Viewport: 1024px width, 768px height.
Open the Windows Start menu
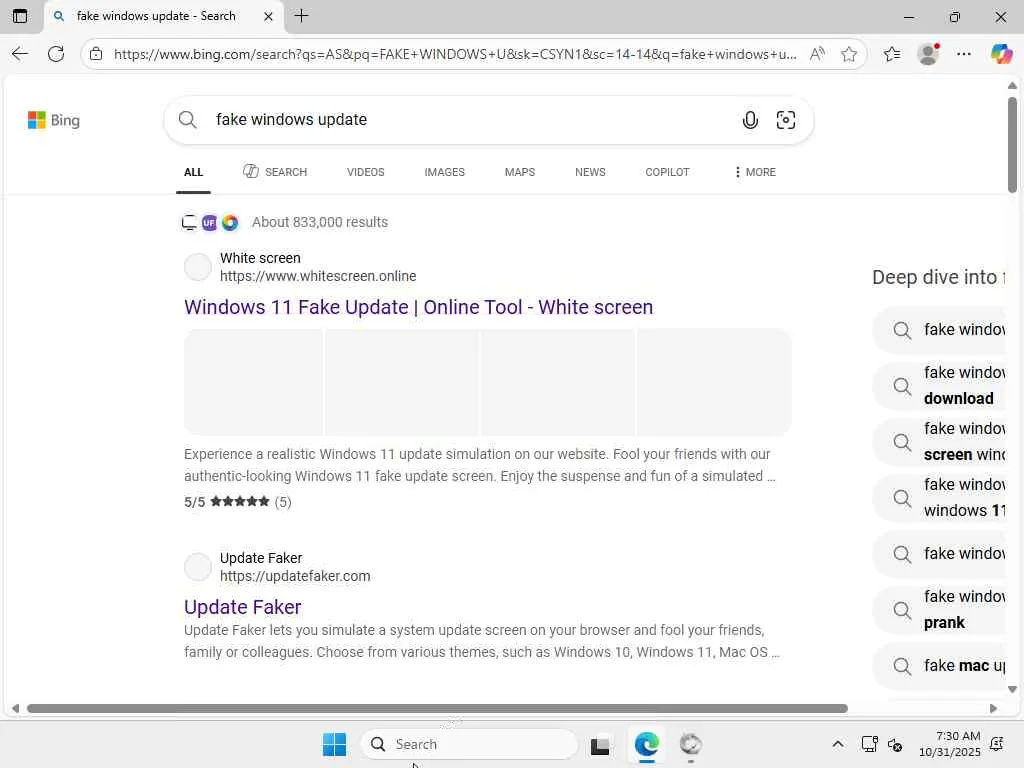tap(334, 744)
